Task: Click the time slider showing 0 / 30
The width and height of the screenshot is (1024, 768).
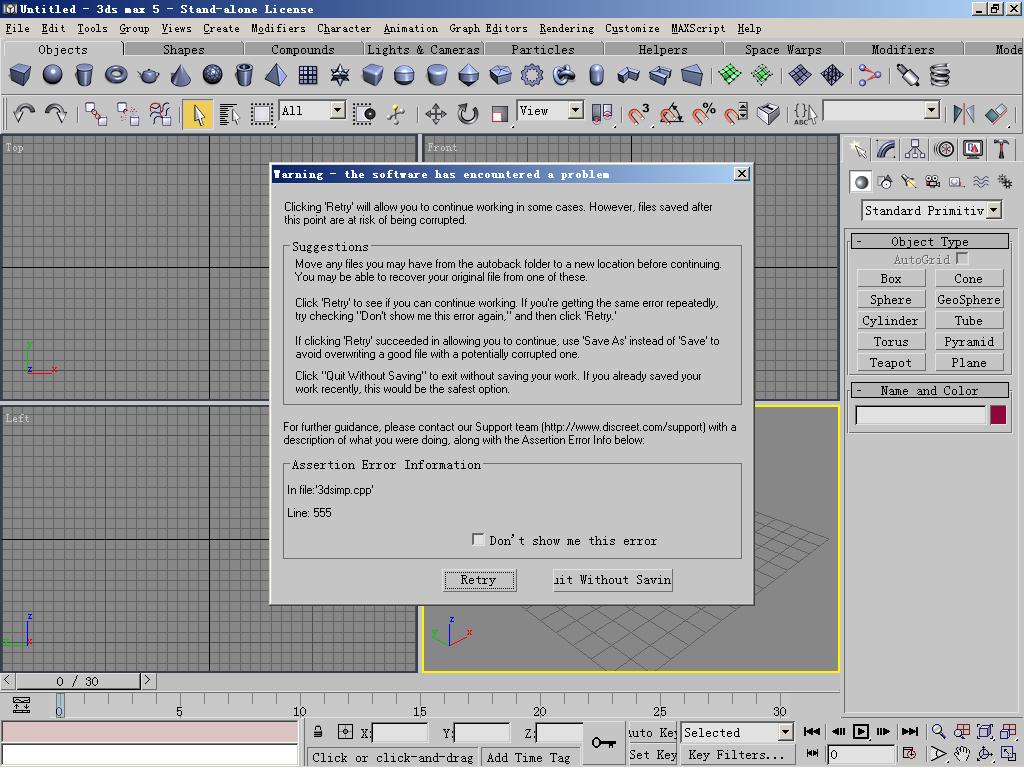Action: pos(77,681)
